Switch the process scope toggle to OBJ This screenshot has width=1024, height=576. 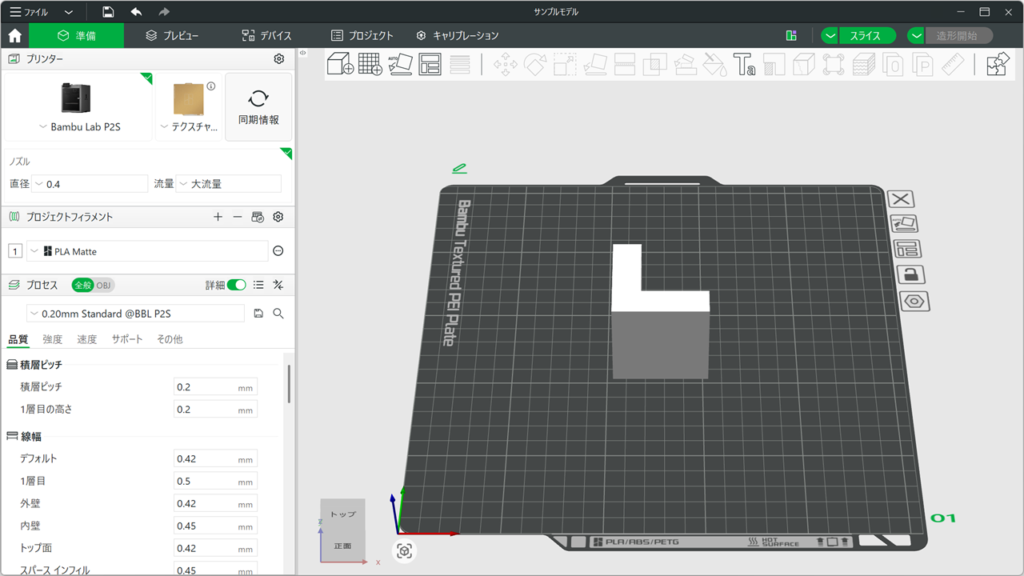point(104,285)
